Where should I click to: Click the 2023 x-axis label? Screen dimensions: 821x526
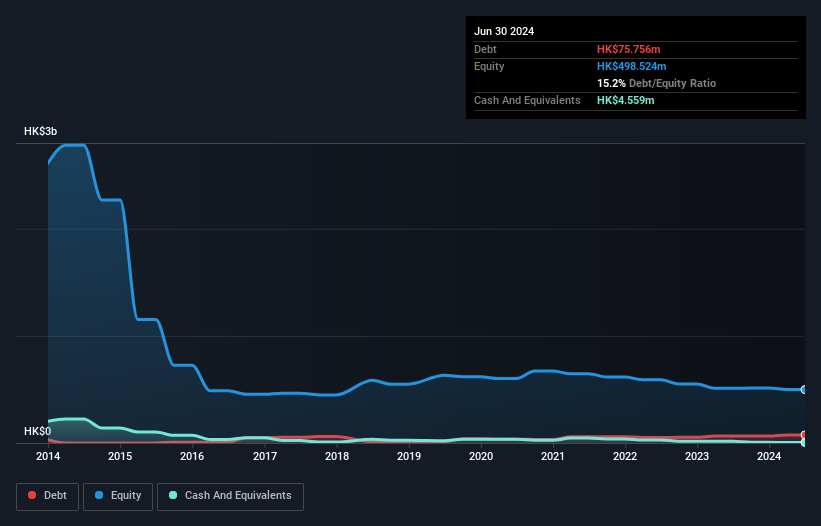click(x=697, y=456)
